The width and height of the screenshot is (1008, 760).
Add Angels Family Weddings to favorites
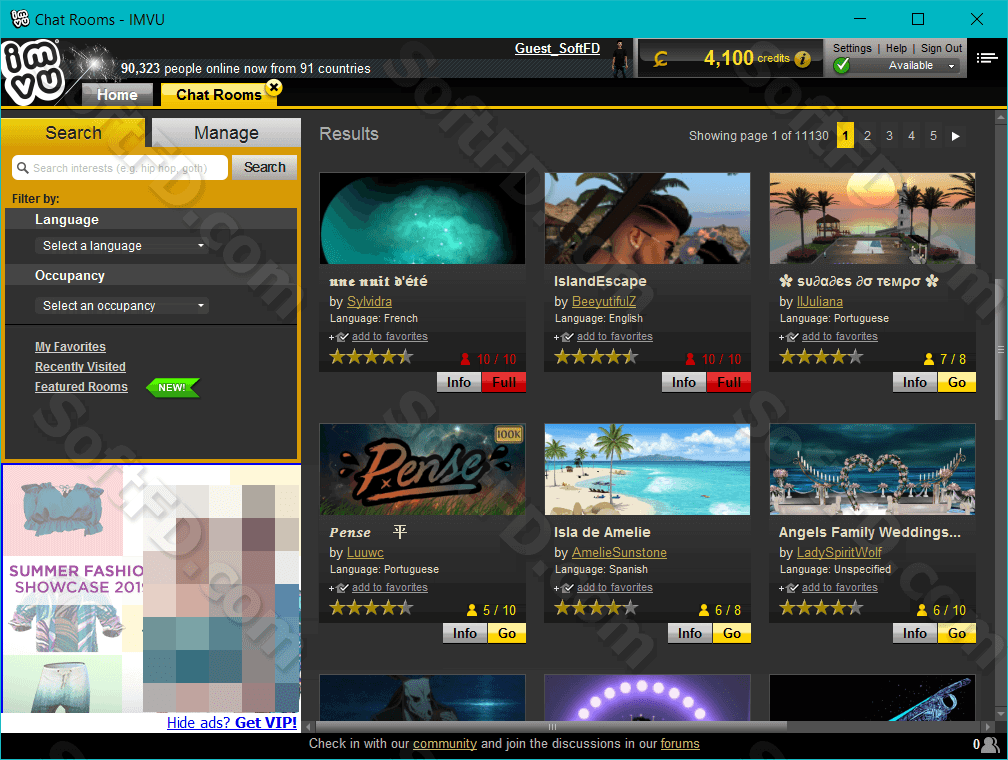(x=840, y=588)
